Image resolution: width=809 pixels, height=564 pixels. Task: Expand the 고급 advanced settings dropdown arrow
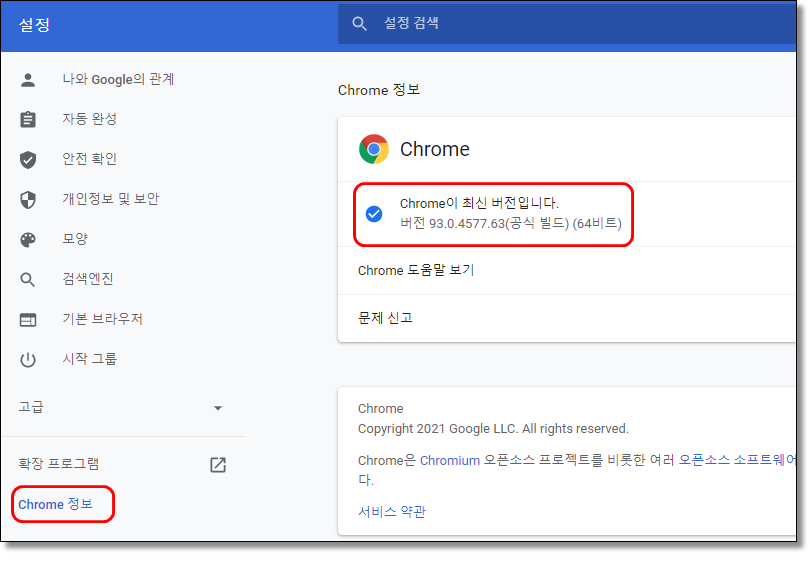click(218, 408)
